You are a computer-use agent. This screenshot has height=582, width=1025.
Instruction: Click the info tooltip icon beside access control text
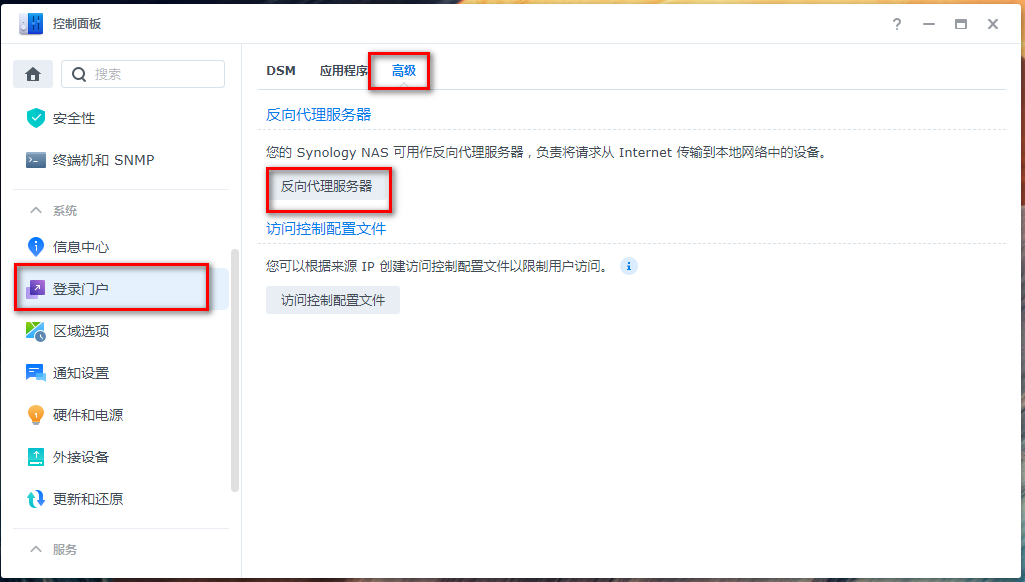click(x=629, y=266)
